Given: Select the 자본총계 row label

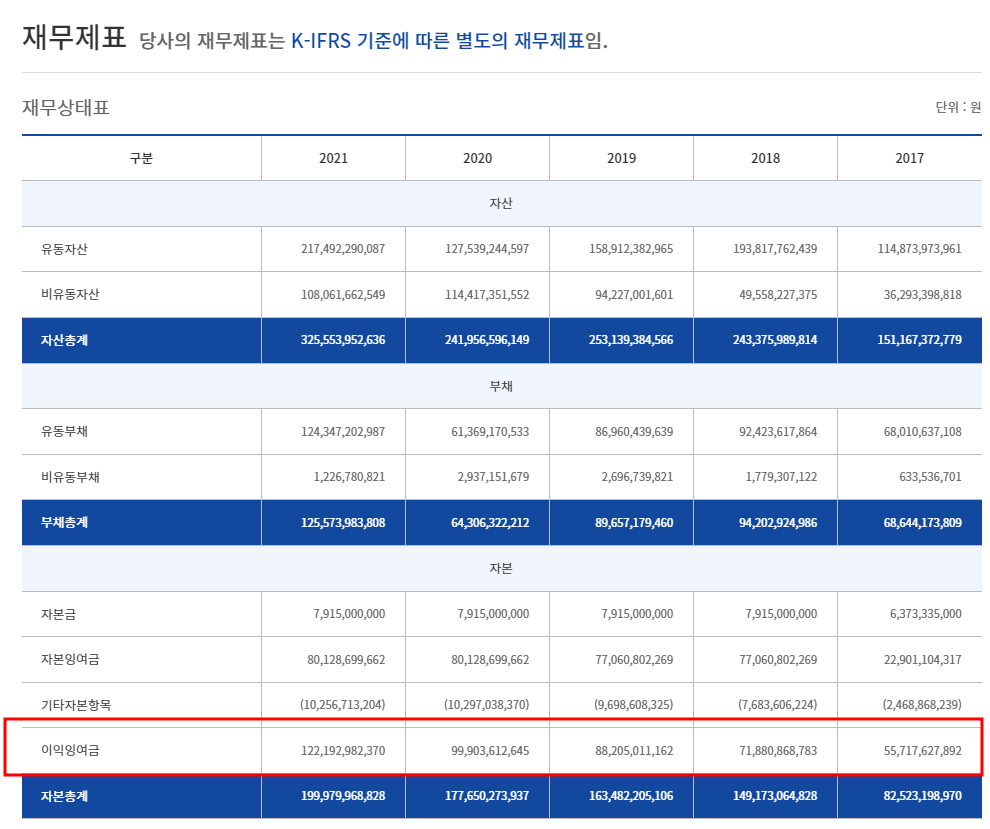Looking at the screenshot, I should (64, 796).
